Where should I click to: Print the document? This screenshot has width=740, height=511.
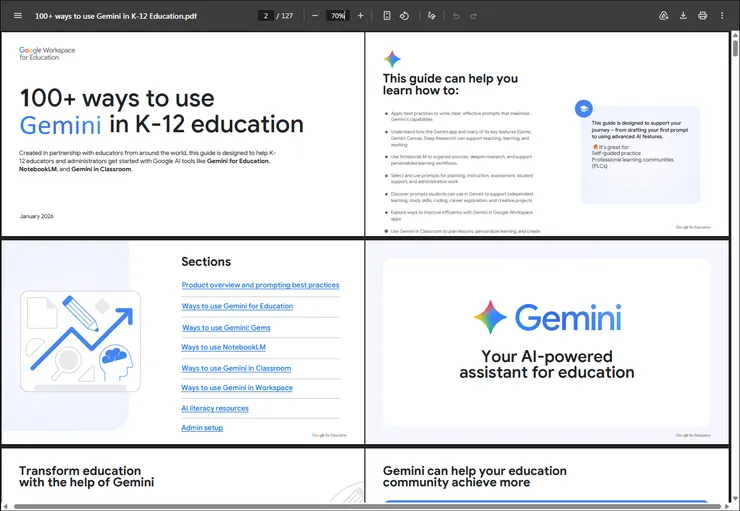702,16
